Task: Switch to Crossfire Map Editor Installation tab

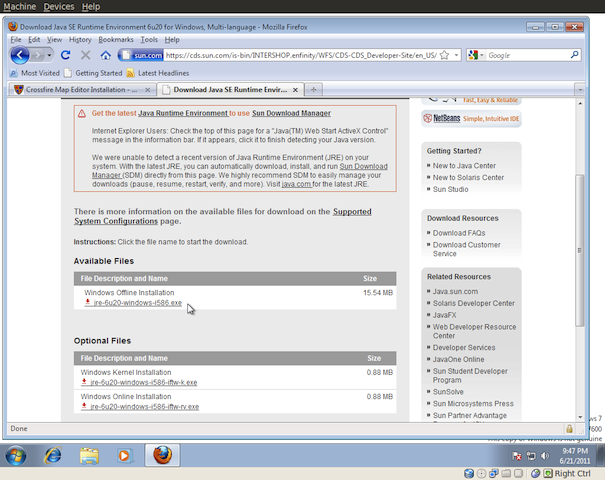Action: tap(82, 90)
